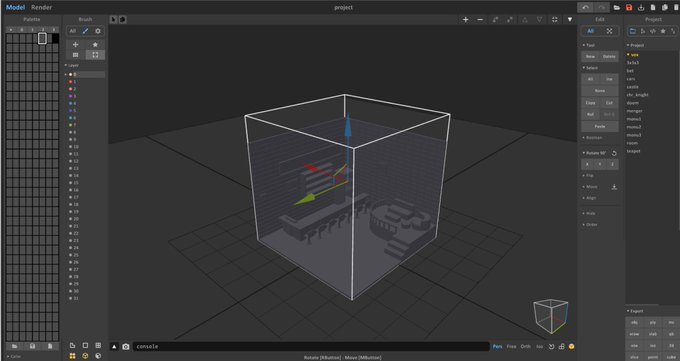Select the All toggle in the Edit panel
Image resolution: width=680 pixels, height=361 pixels.
(x=590, y=31)
